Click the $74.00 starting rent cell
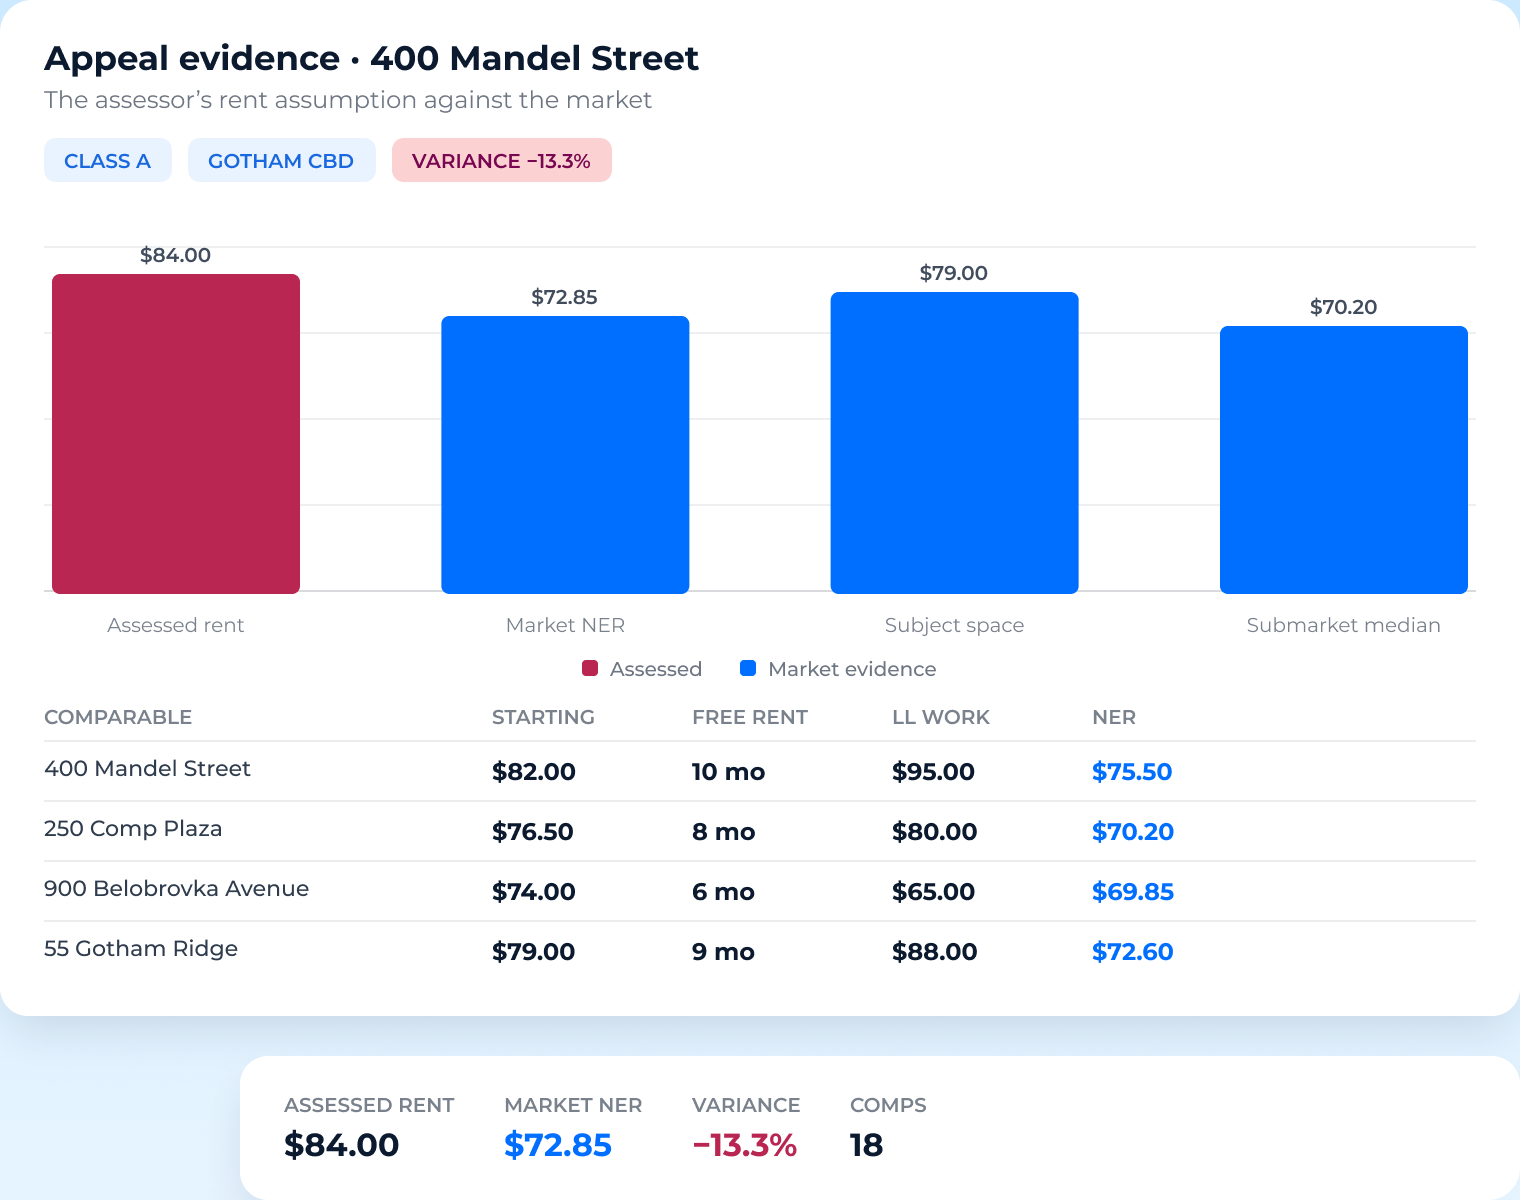The image size is (1520, 1200). (534, 892)
